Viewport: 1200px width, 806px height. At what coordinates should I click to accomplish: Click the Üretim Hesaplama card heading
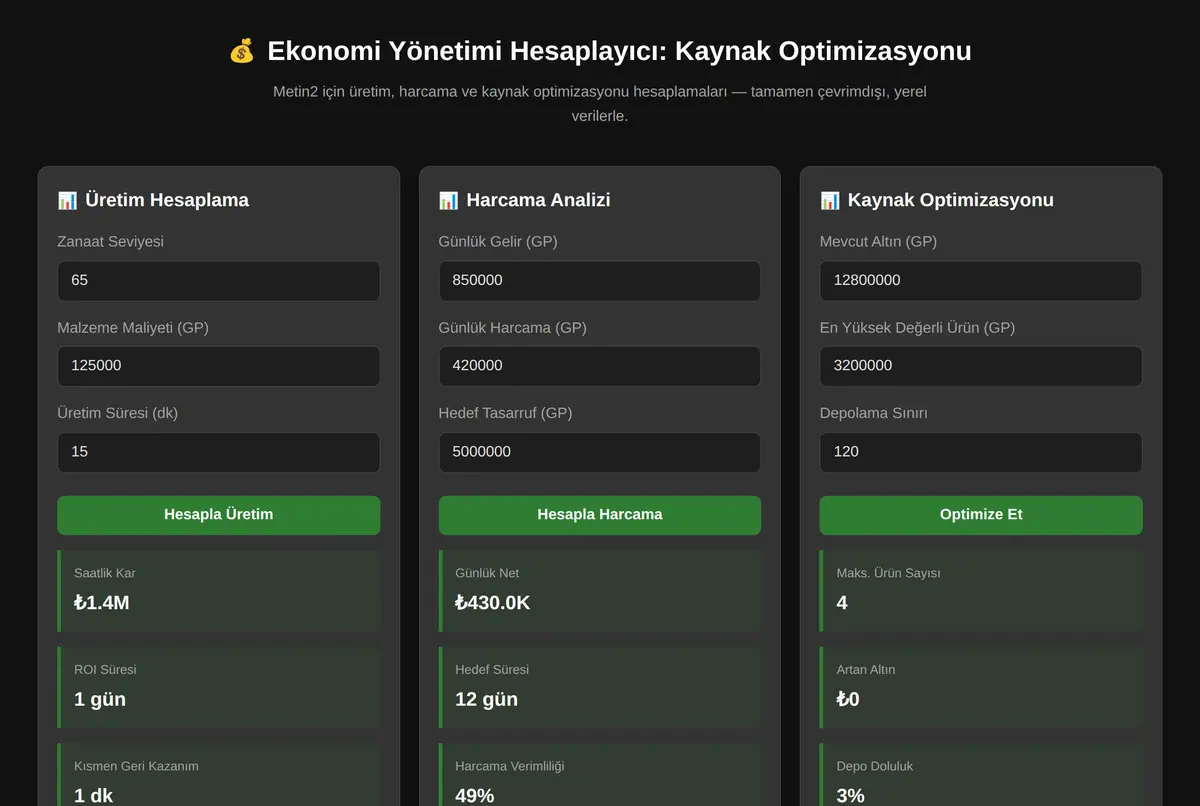tap(167, 200)
